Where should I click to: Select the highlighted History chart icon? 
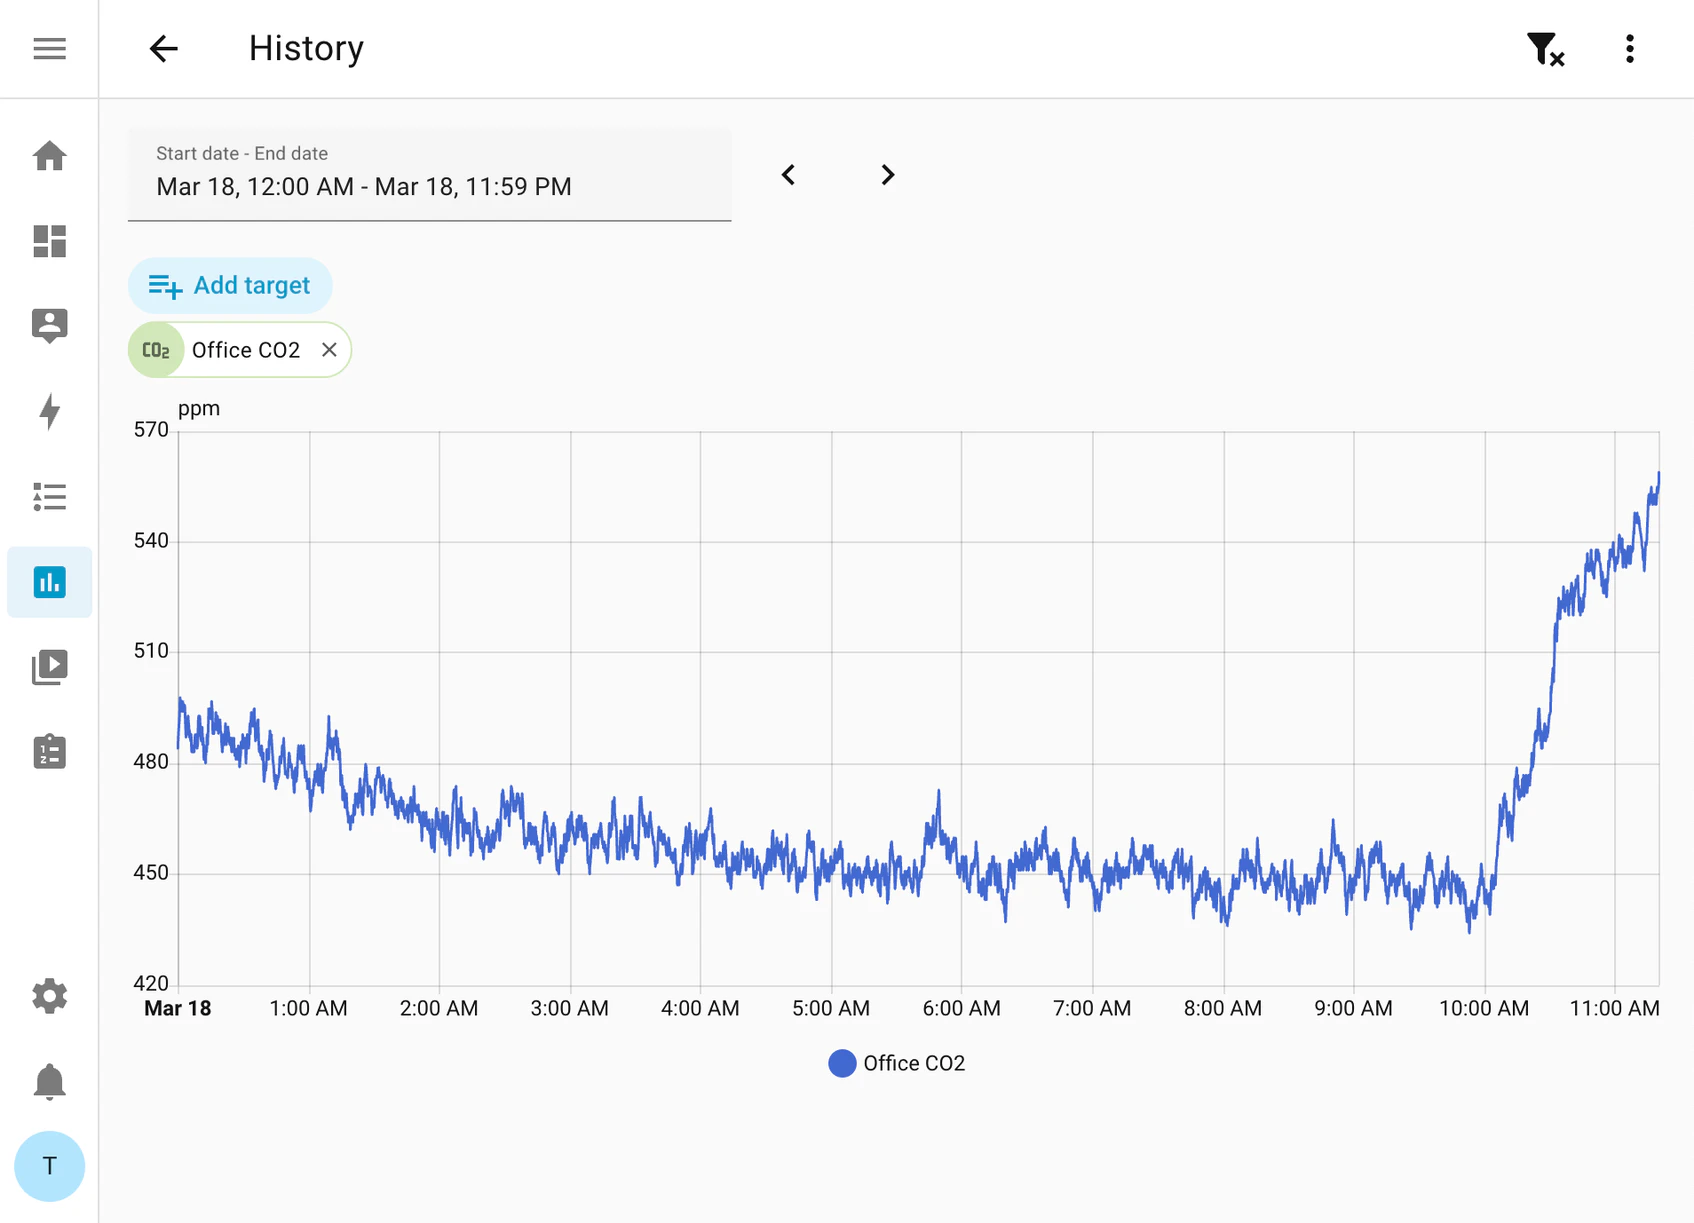click(x=49, y=582)
